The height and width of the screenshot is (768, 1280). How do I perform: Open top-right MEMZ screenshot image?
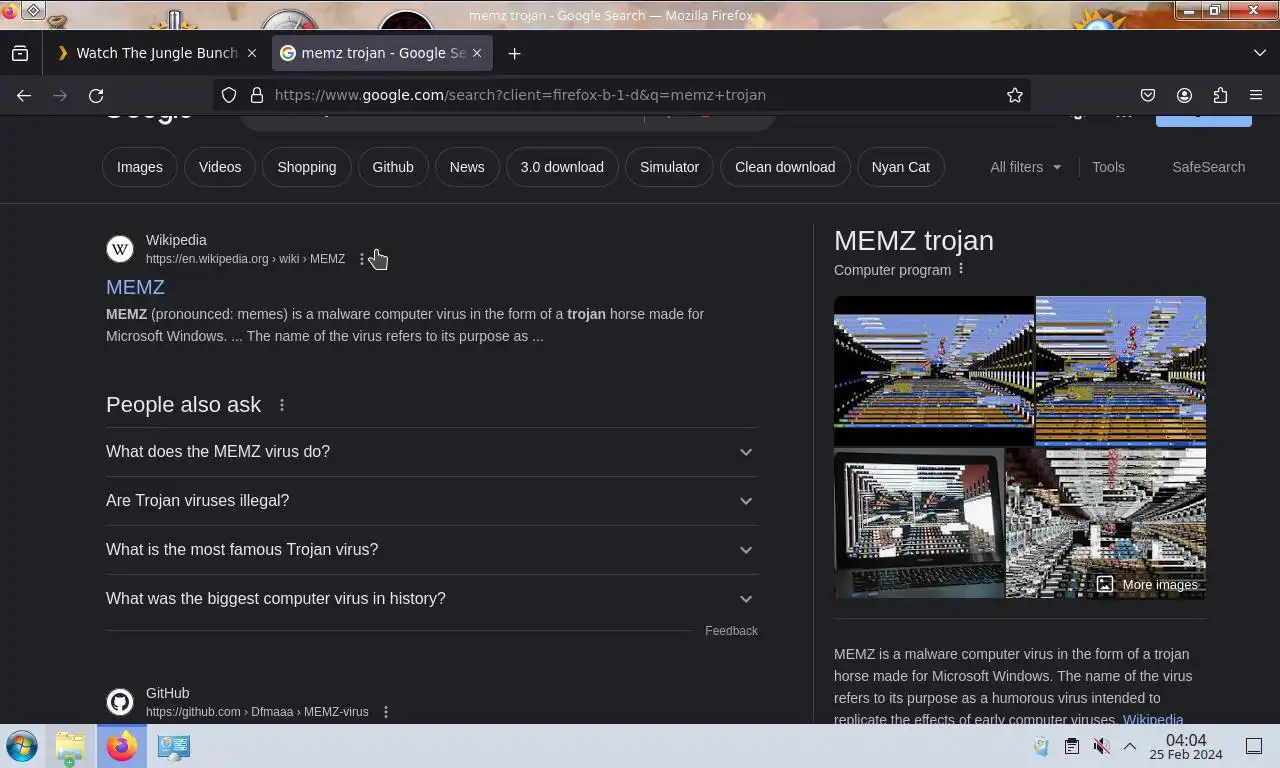pyautogui.click(x=1121, y=371)
